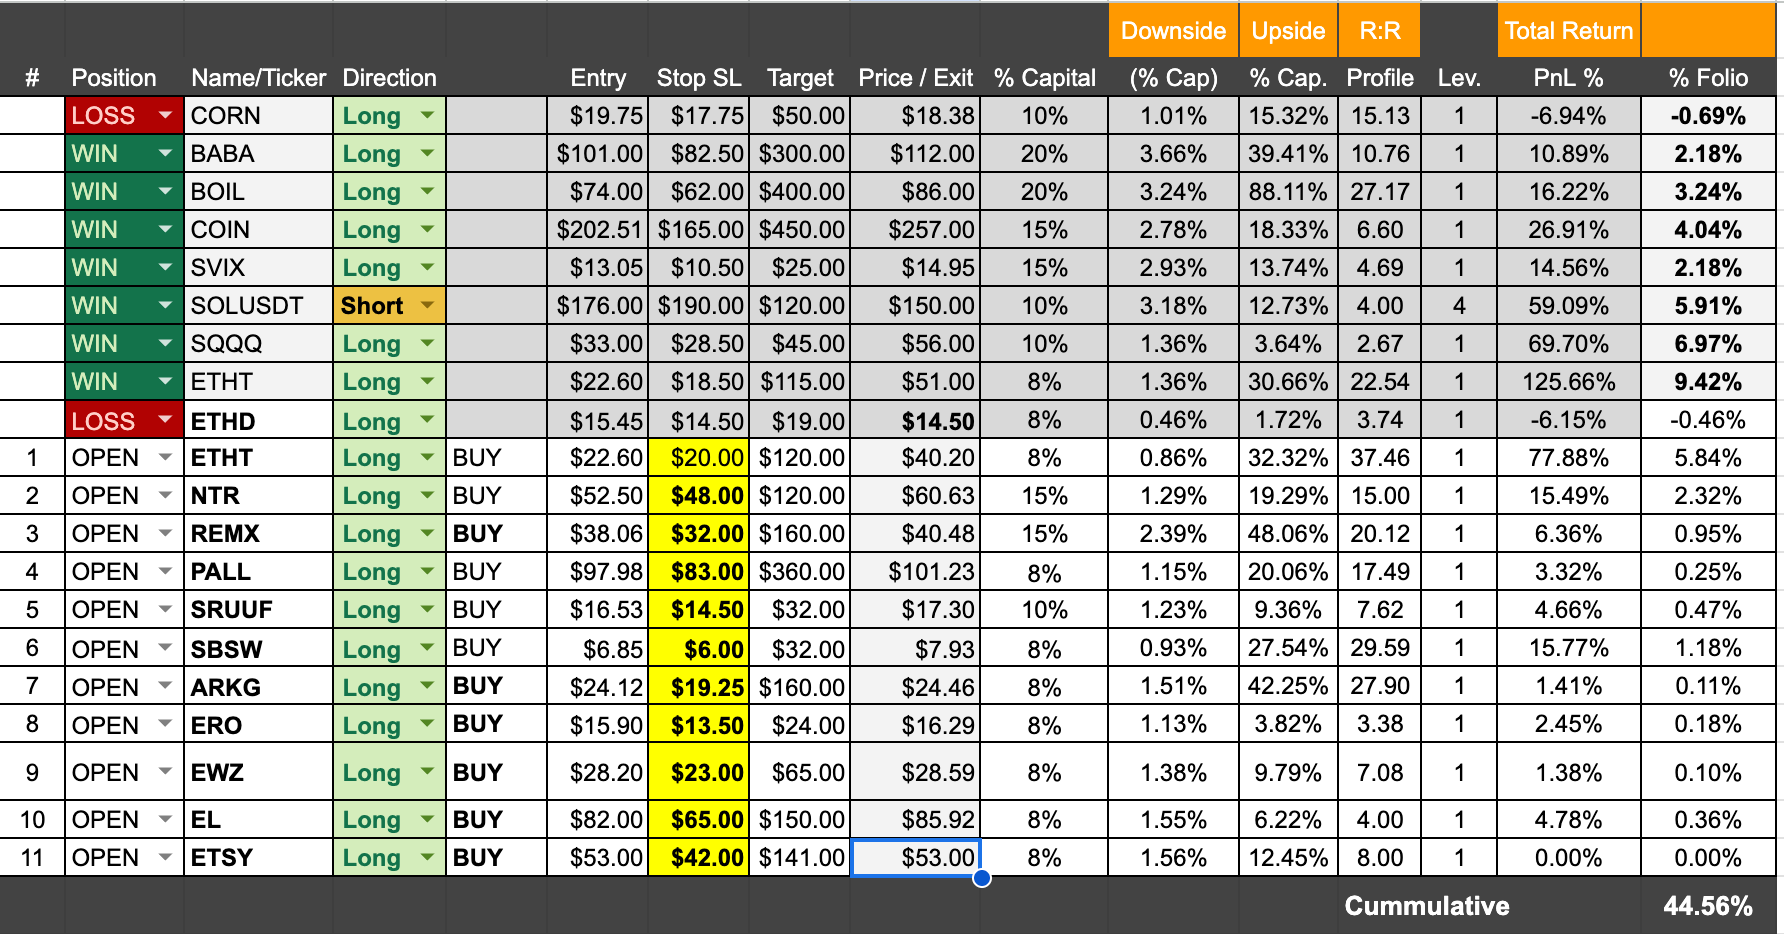Select the ARKG stop loss $19.25
Screen dimensions: 1784x934
point(699,688)
